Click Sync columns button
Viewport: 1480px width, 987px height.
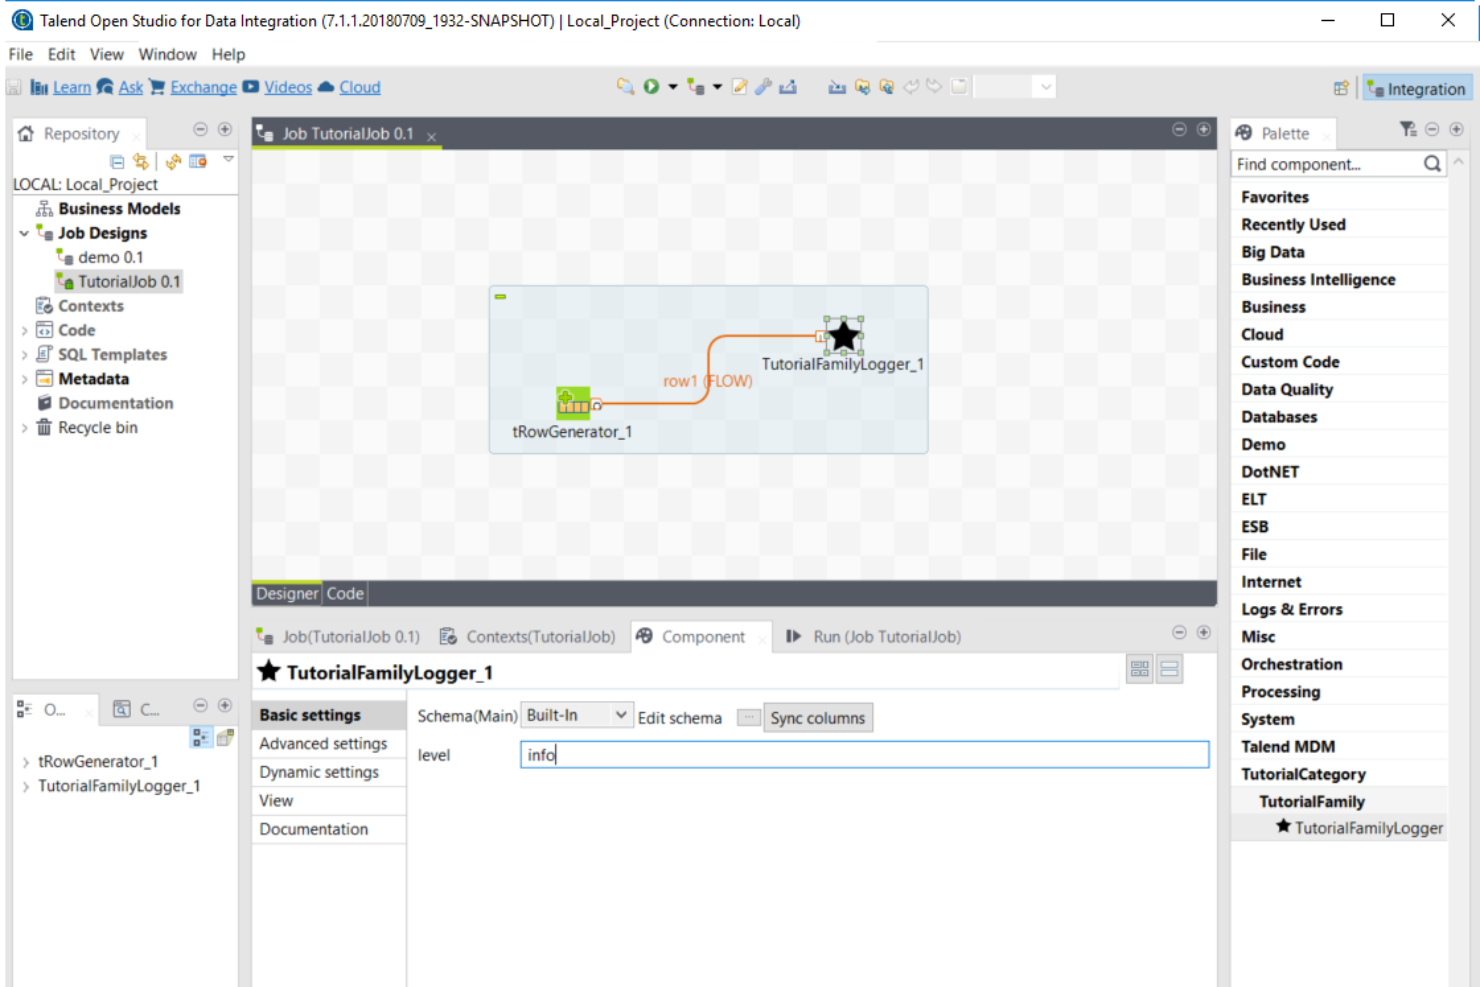pos(817,717)
